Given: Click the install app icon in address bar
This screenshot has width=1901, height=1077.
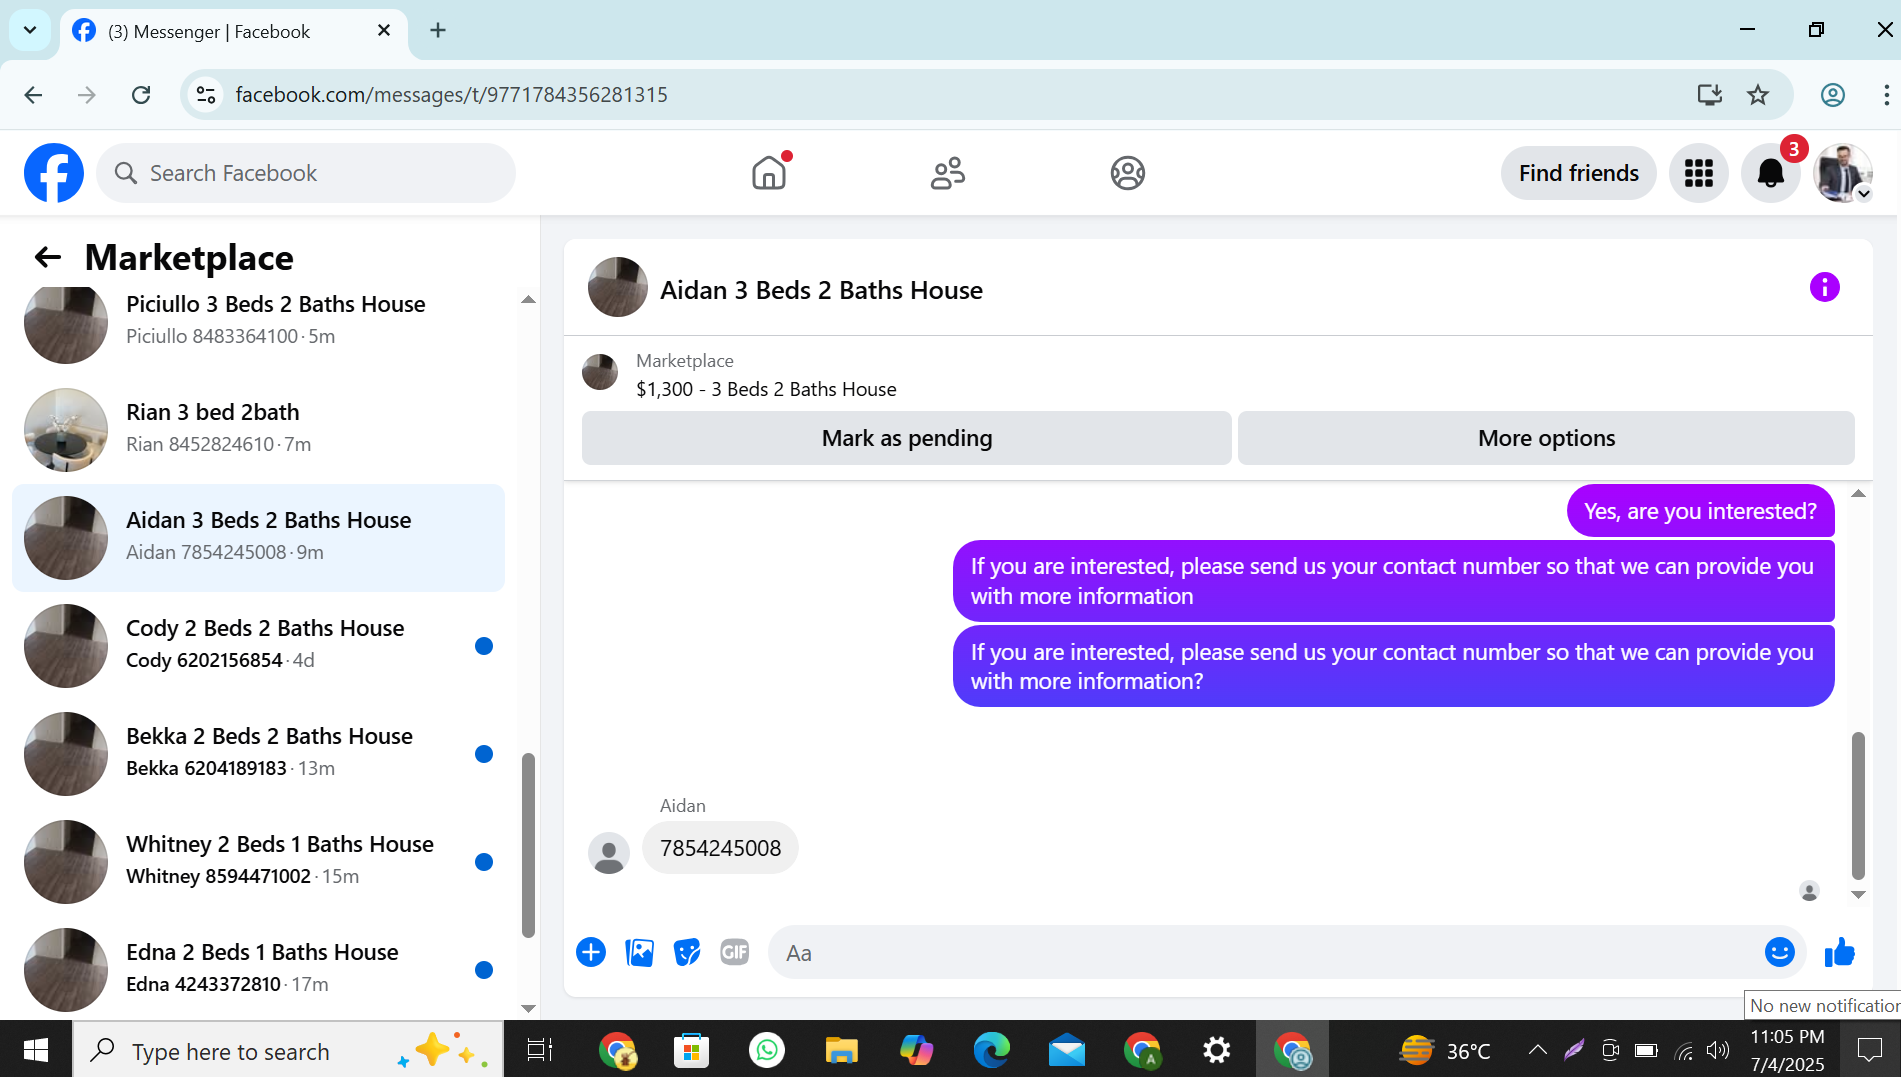Looking at the screenshot, I should [1709, 95].
